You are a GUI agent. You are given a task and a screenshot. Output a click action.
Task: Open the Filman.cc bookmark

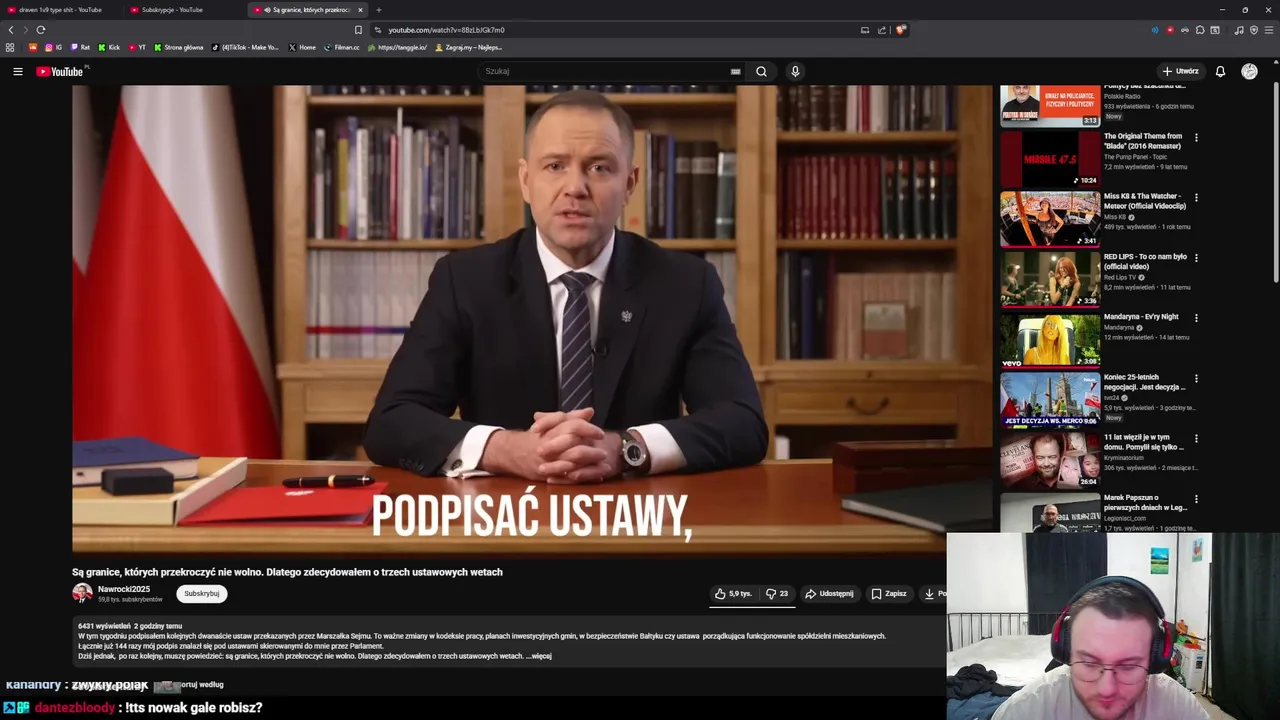point(342,47)
